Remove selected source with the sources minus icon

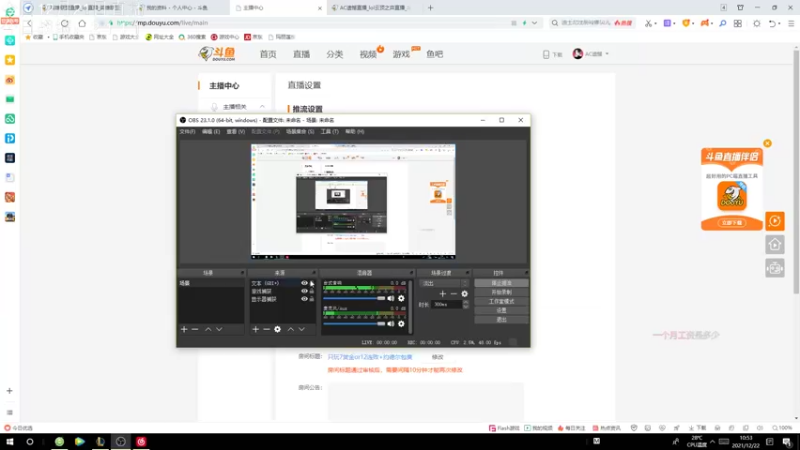[x=266, y=329]
